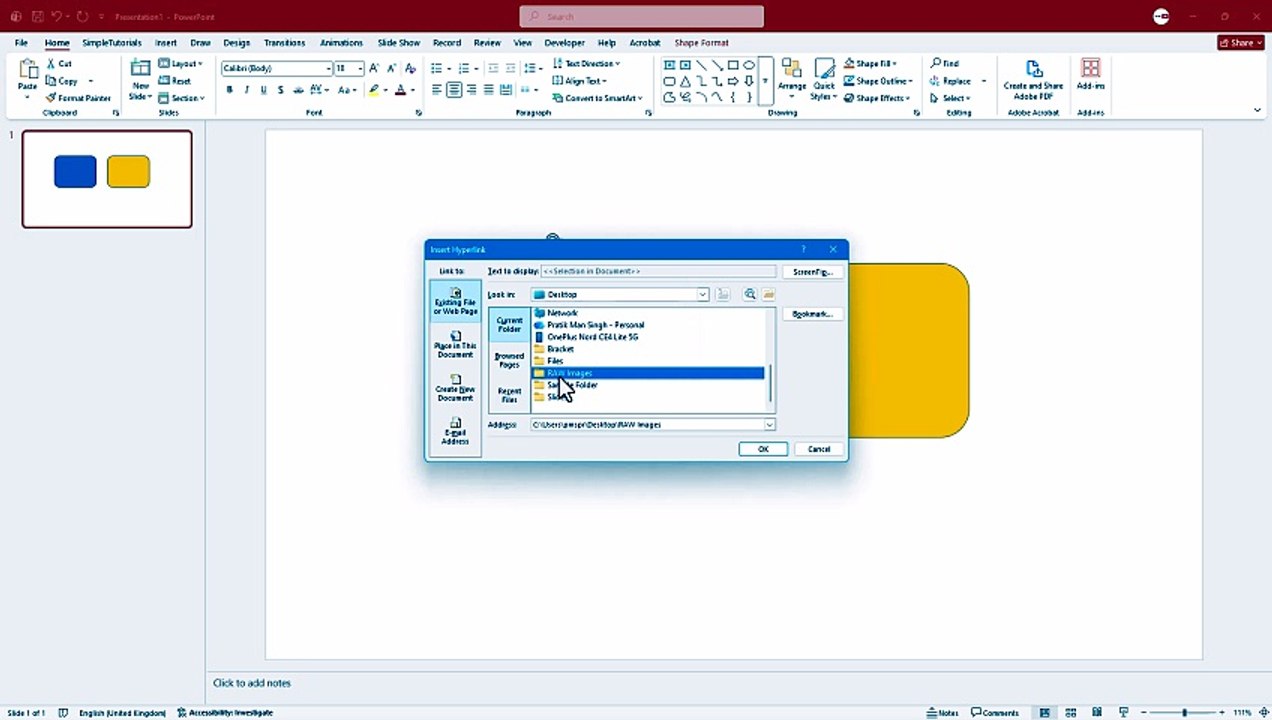Click Replace in the Editing group

click(x=951, y=81)
